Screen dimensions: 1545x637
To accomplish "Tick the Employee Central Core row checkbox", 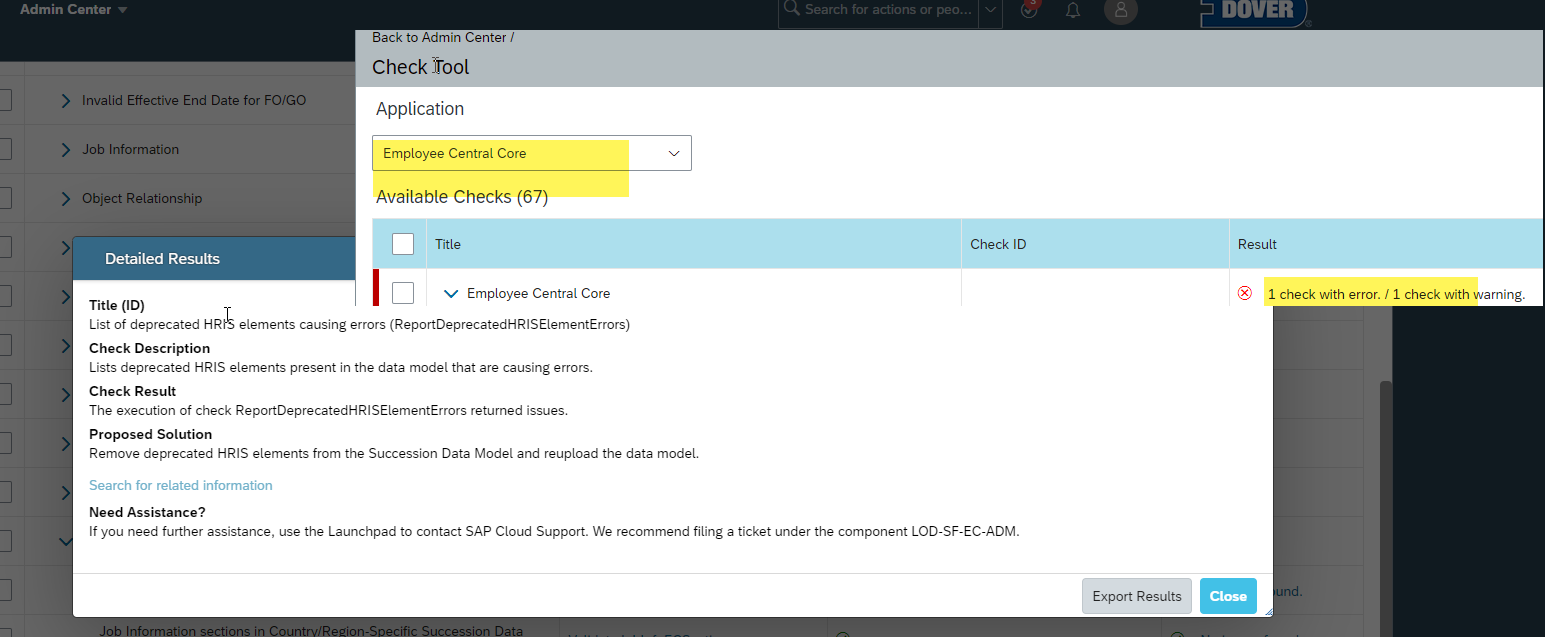I will [403, 293].
